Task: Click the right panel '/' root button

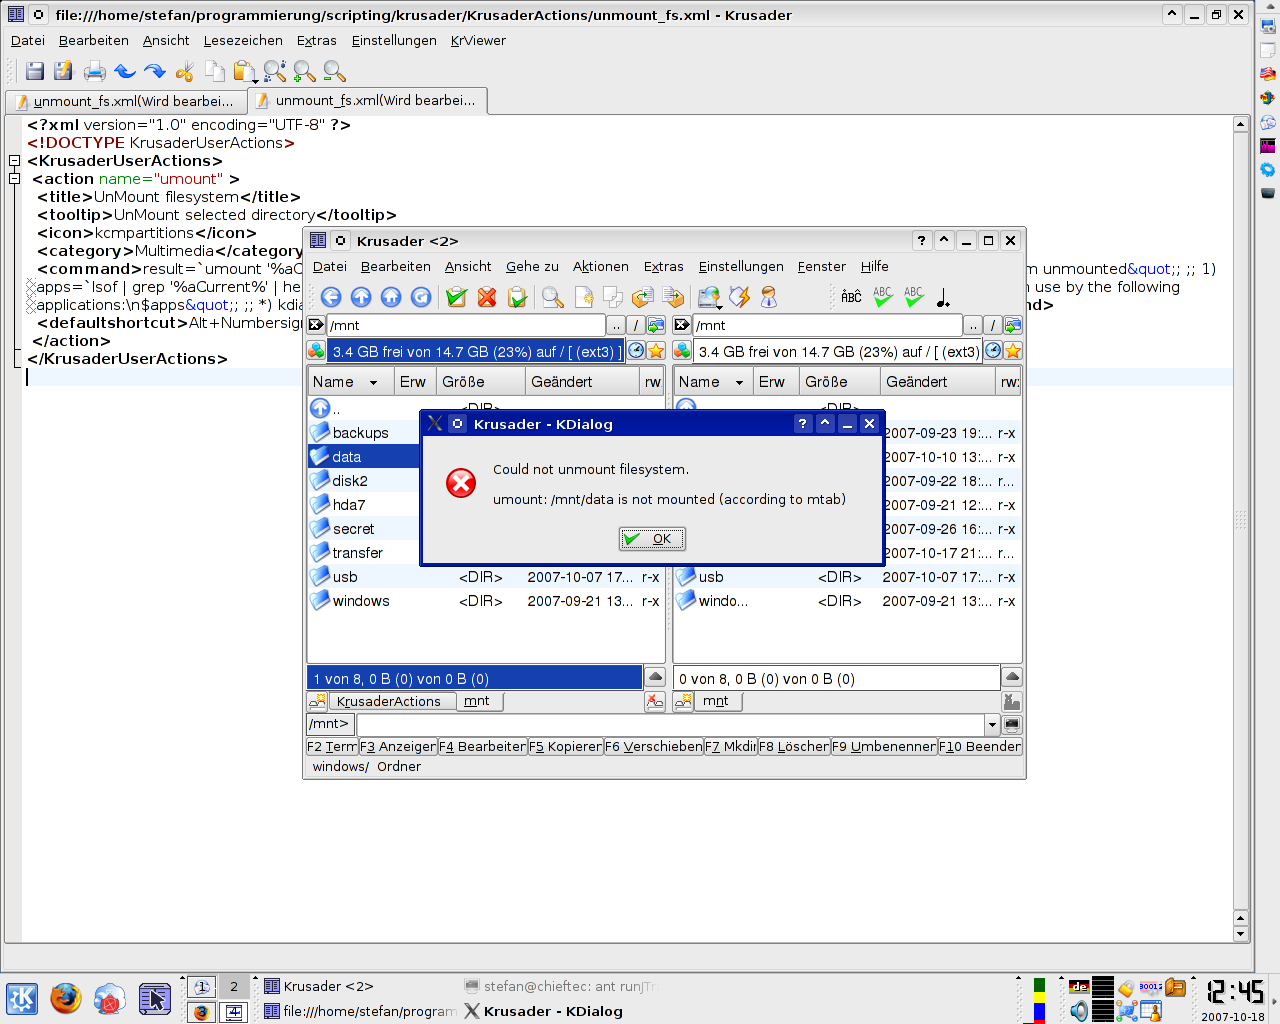Action: point(993,325)
